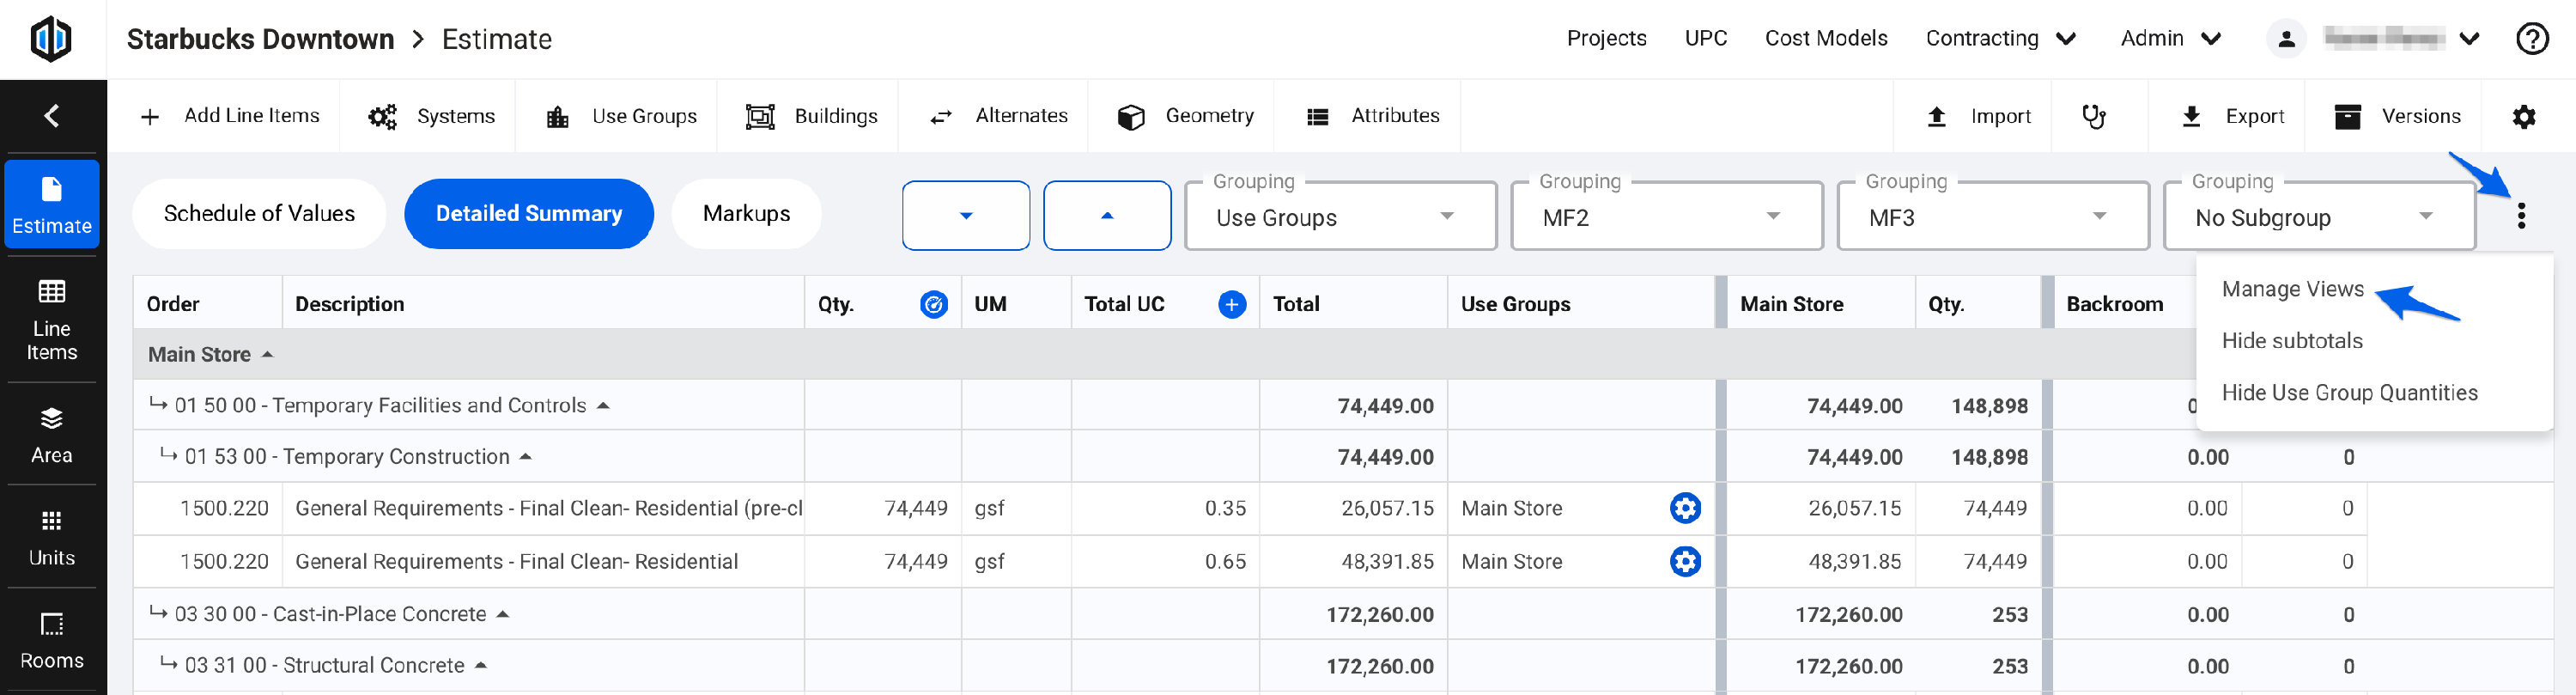2576x695 pixels.
Task: Open the No Subgroup grouping dropdown
Action: coord(2317,216)
